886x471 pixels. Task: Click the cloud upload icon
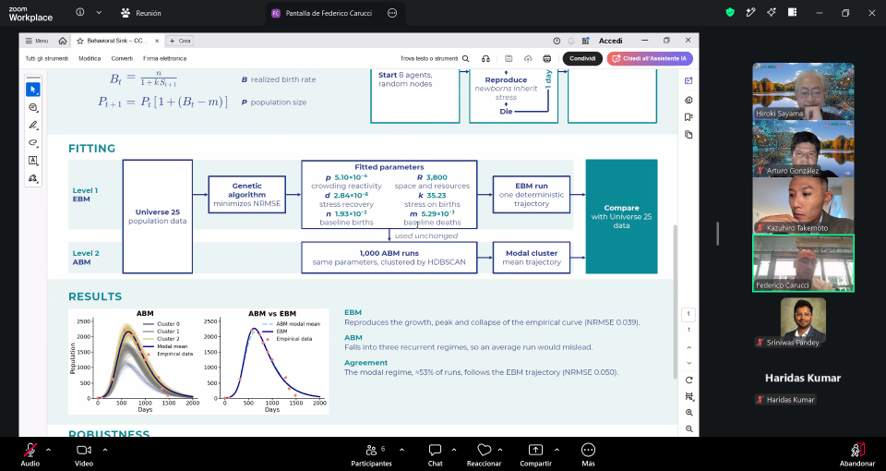pyautogui.click(x=528, y=58)
